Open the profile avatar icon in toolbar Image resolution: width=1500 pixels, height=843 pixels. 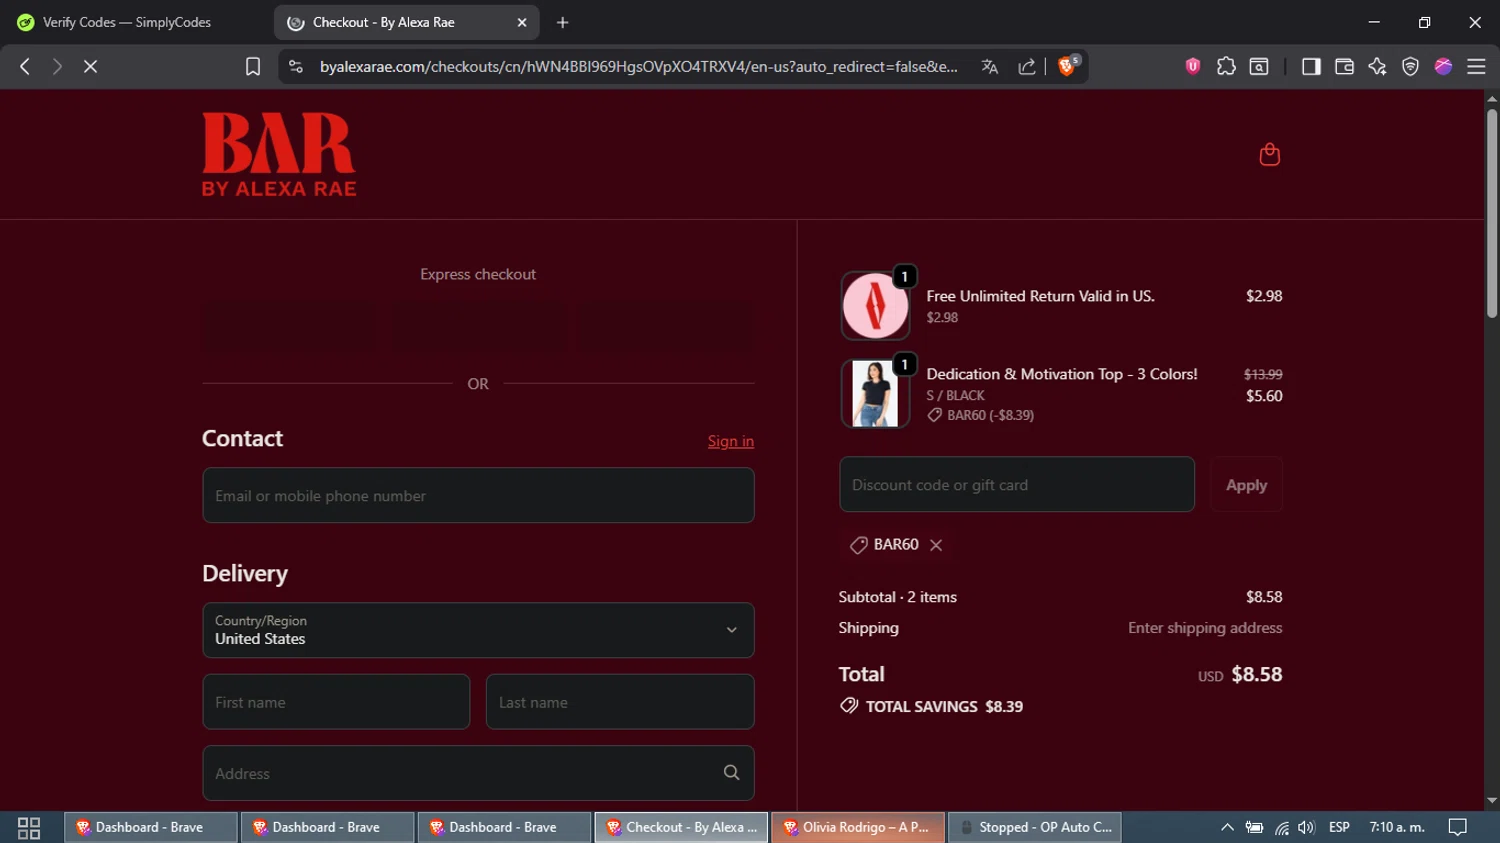(1443, 66)
